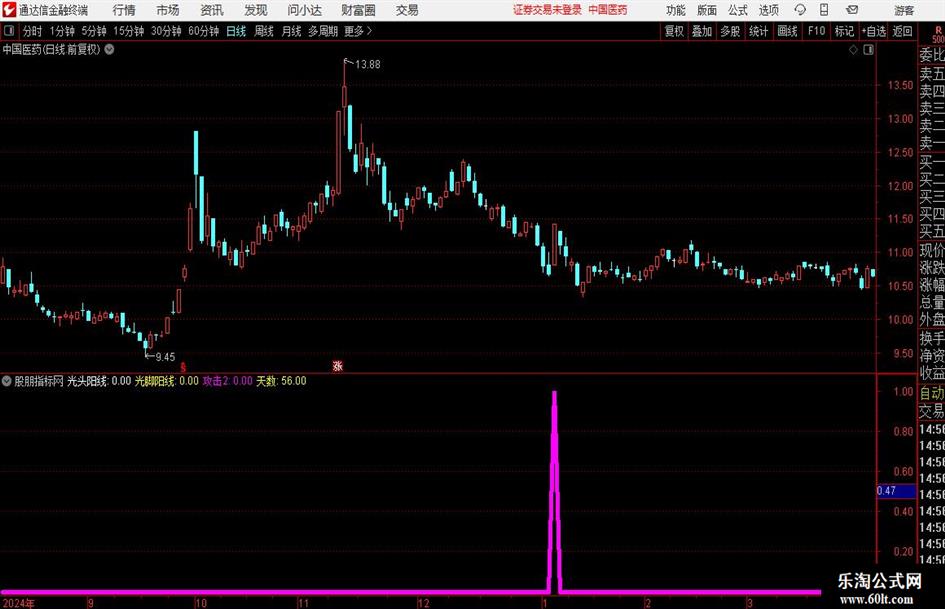The image size is (945, 609).
Task: Click the 13.88 high price marker
Action: (x=368, y=65)
